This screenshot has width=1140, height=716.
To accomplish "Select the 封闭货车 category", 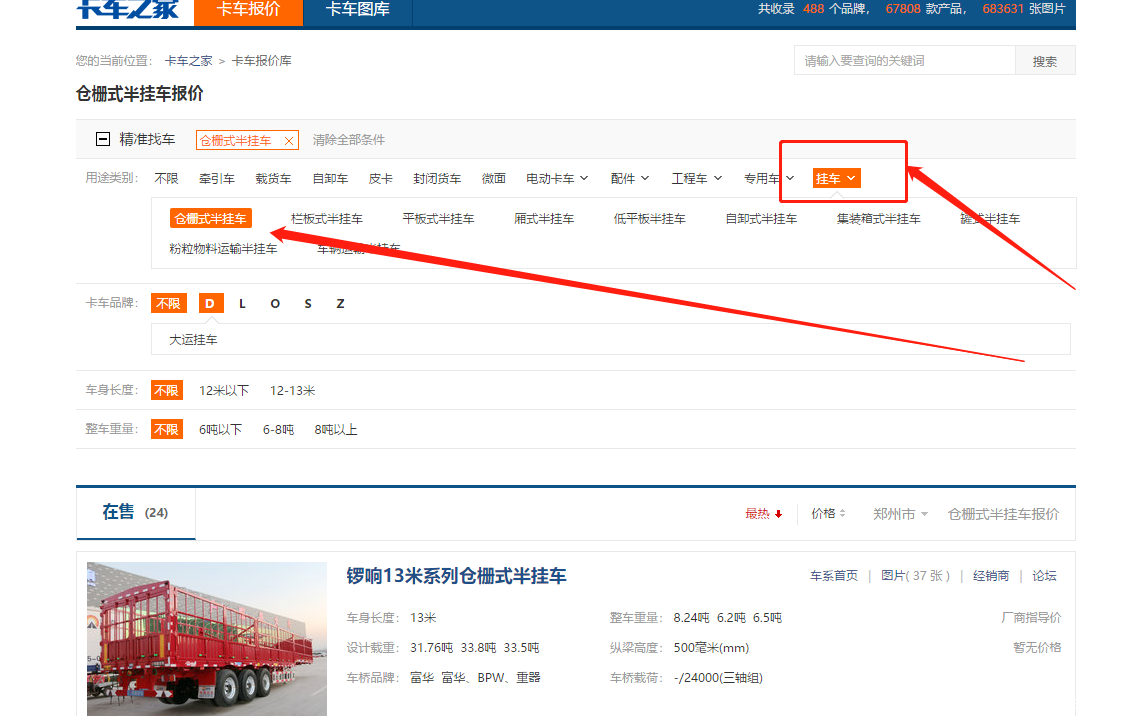I will (x=437, y=178).
